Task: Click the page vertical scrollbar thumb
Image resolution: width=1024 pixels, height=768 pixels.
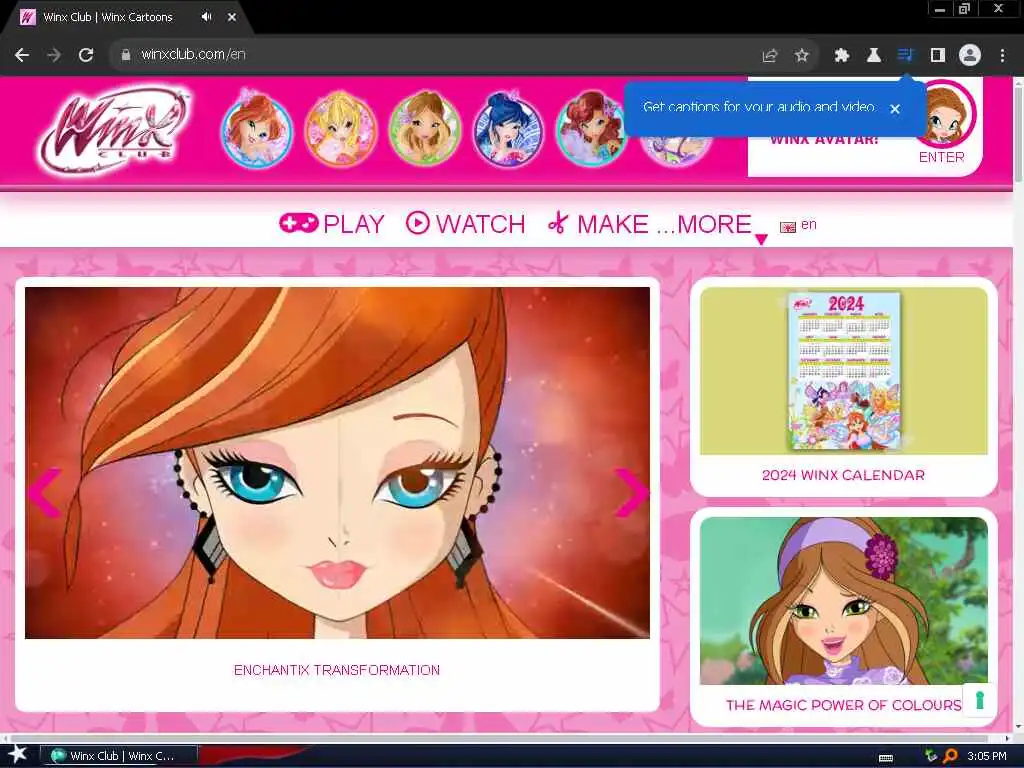Action: 1018,134
